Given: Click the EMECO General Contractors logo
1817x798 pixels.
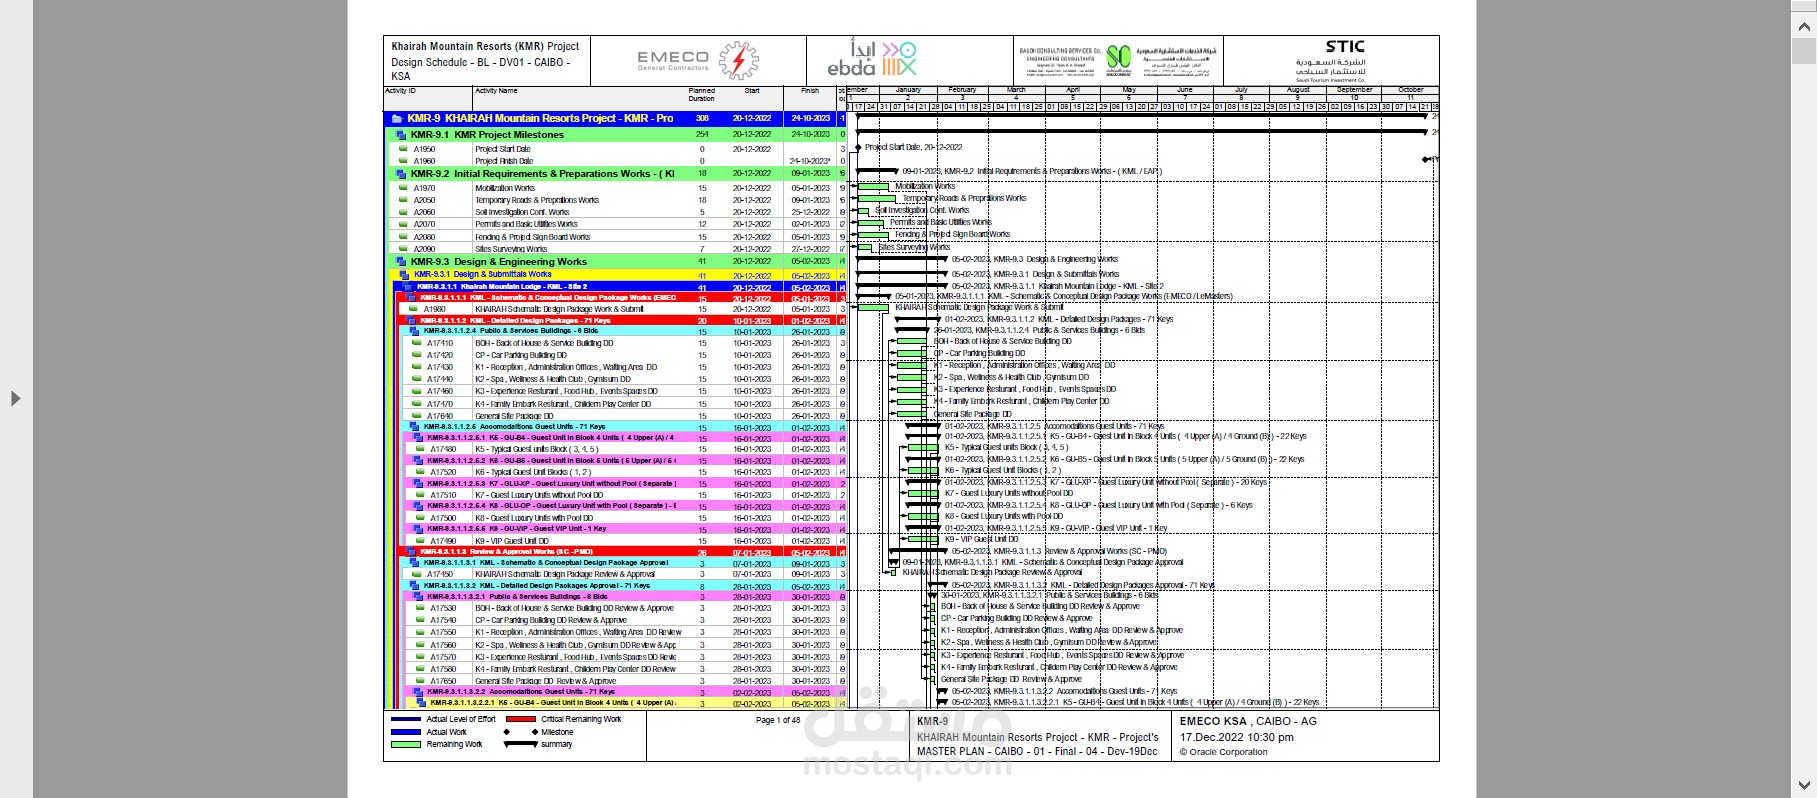Looking at the screenshot, I should coord(698,61).
